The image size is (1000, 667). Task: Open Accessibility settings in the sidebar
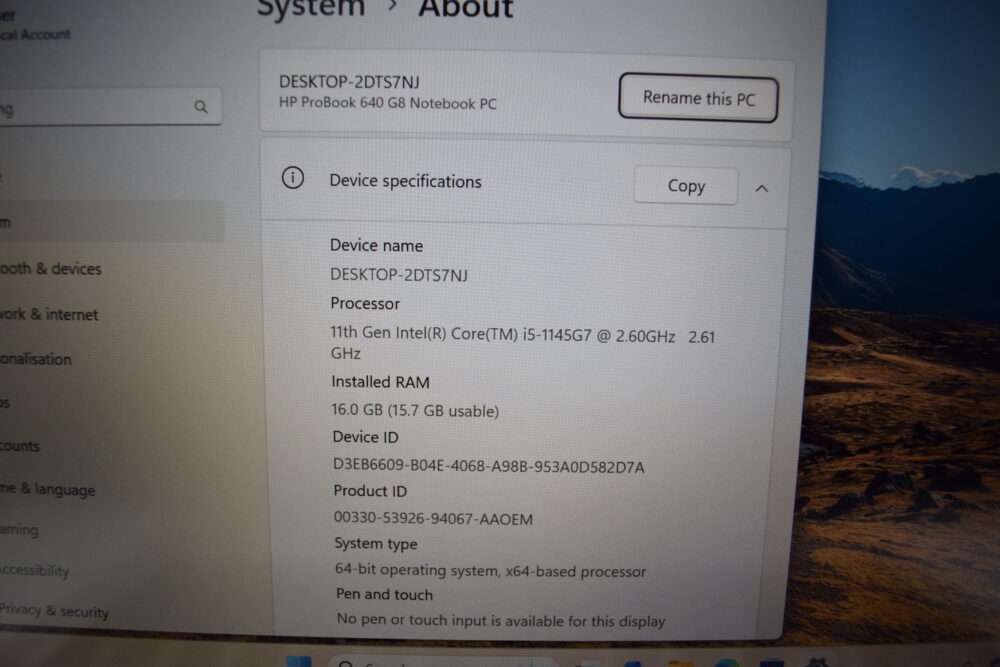point(34,570)
